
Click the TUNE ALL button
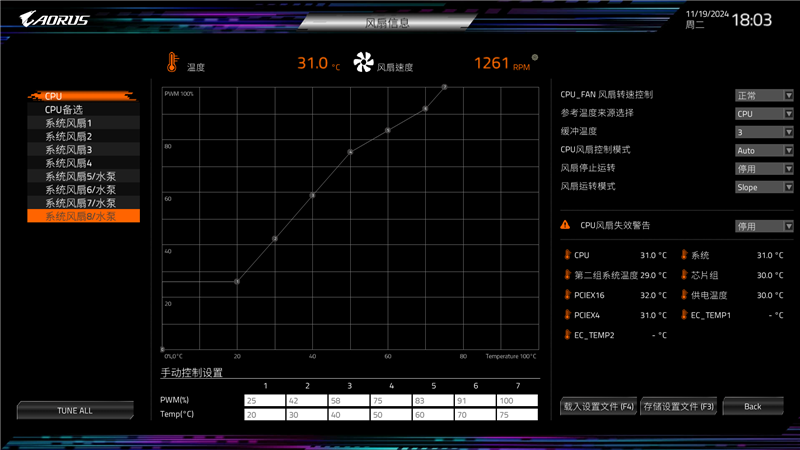point(75,410)
